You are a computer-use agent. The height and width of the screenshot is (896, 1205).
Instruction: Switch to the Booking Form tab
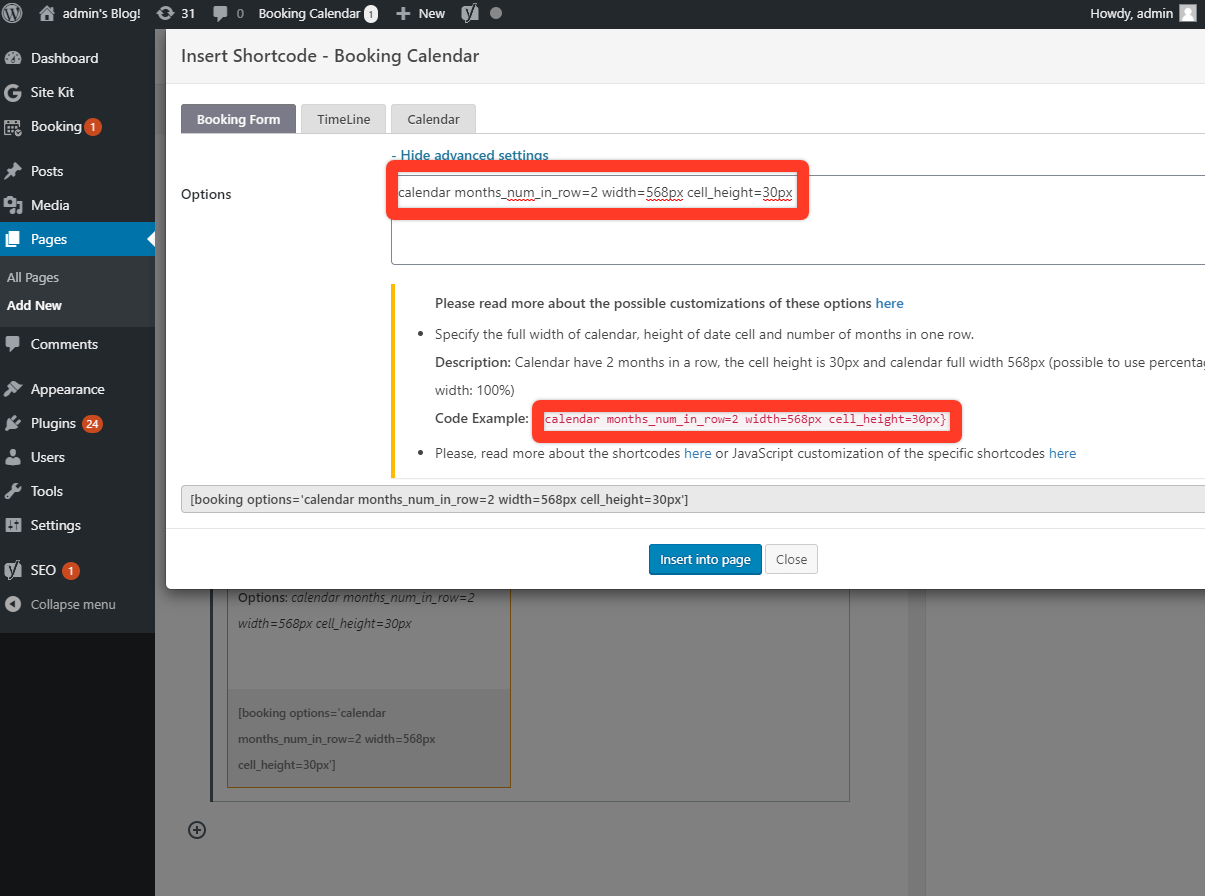pos(238,119)
